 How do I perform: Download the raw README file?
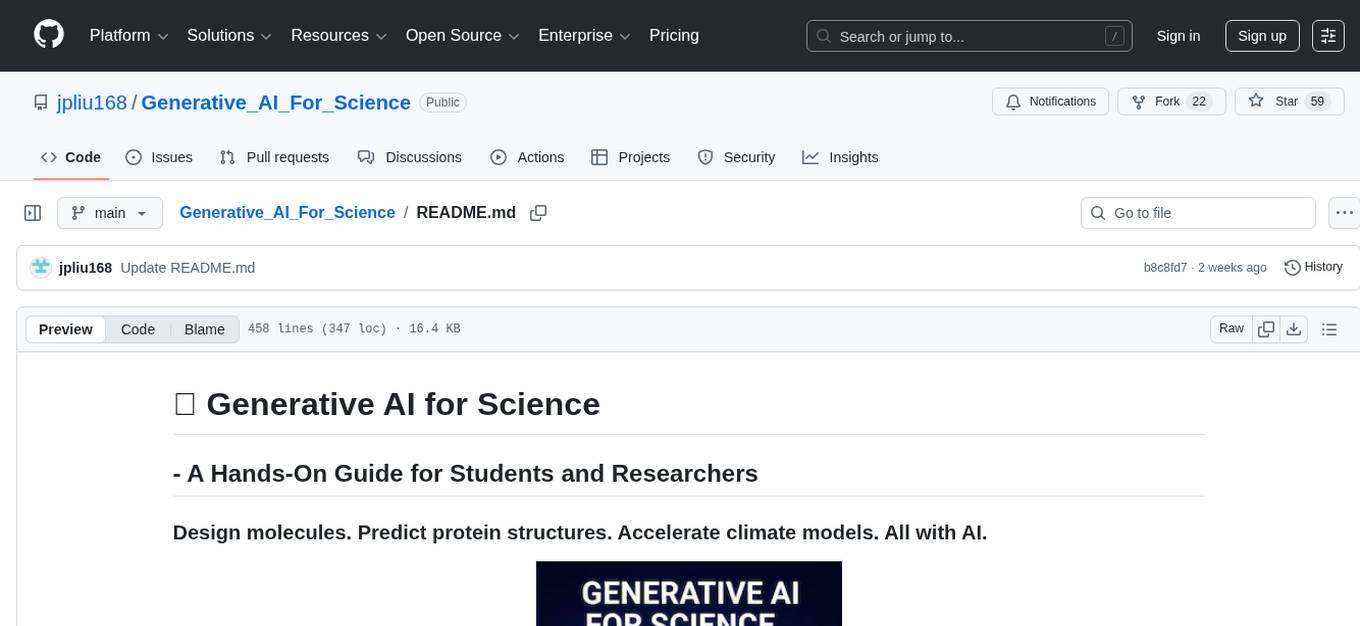pyautogui.click(x=1294, y=328)
